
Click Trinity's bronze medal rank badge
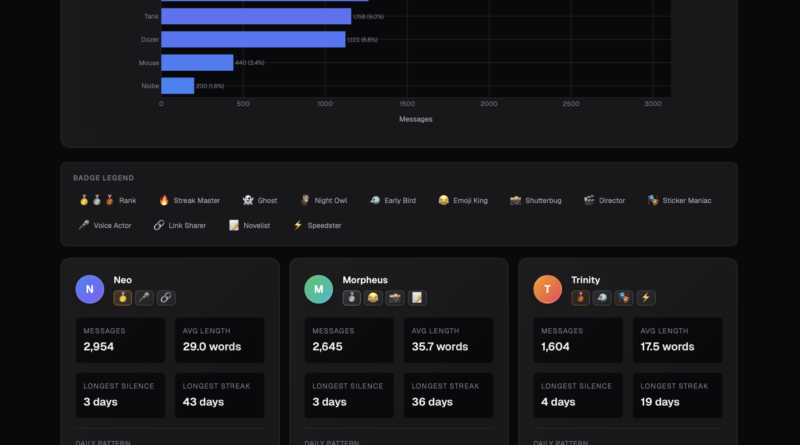pos(581,297)
